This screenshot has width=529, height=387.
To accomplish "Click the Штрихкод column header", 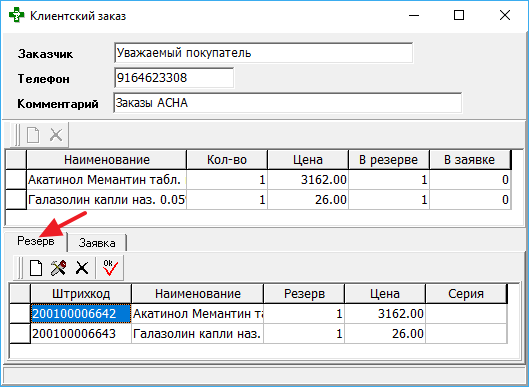I will point(81,294).
